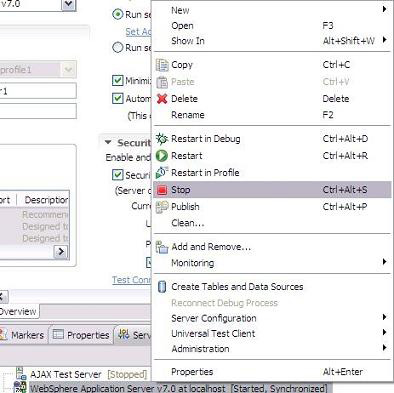Open the v7.0 version dropdown arrow
394x393 pixels.
pos(69,5)
